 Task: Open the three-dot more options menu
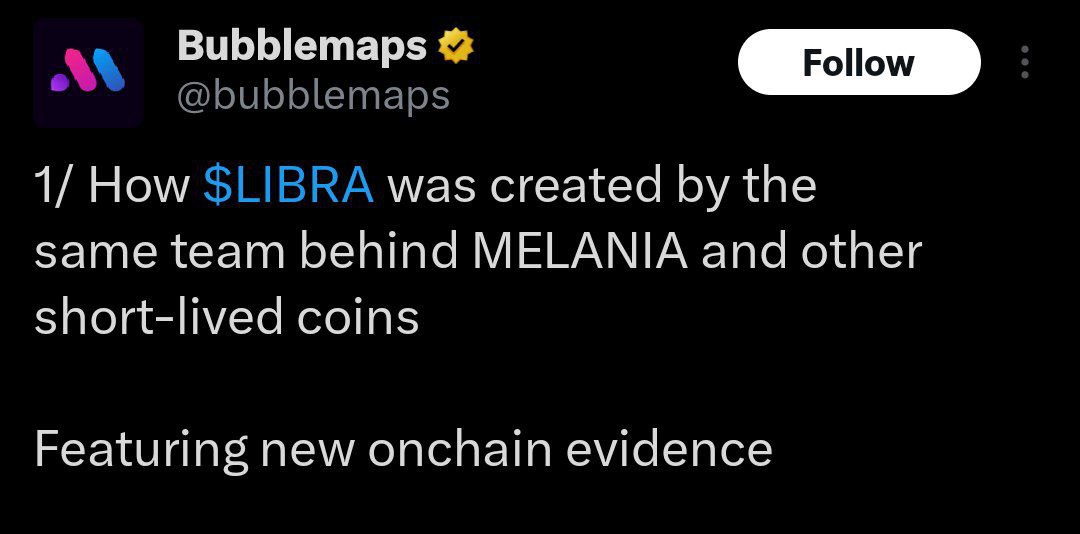coord(1025,62)
